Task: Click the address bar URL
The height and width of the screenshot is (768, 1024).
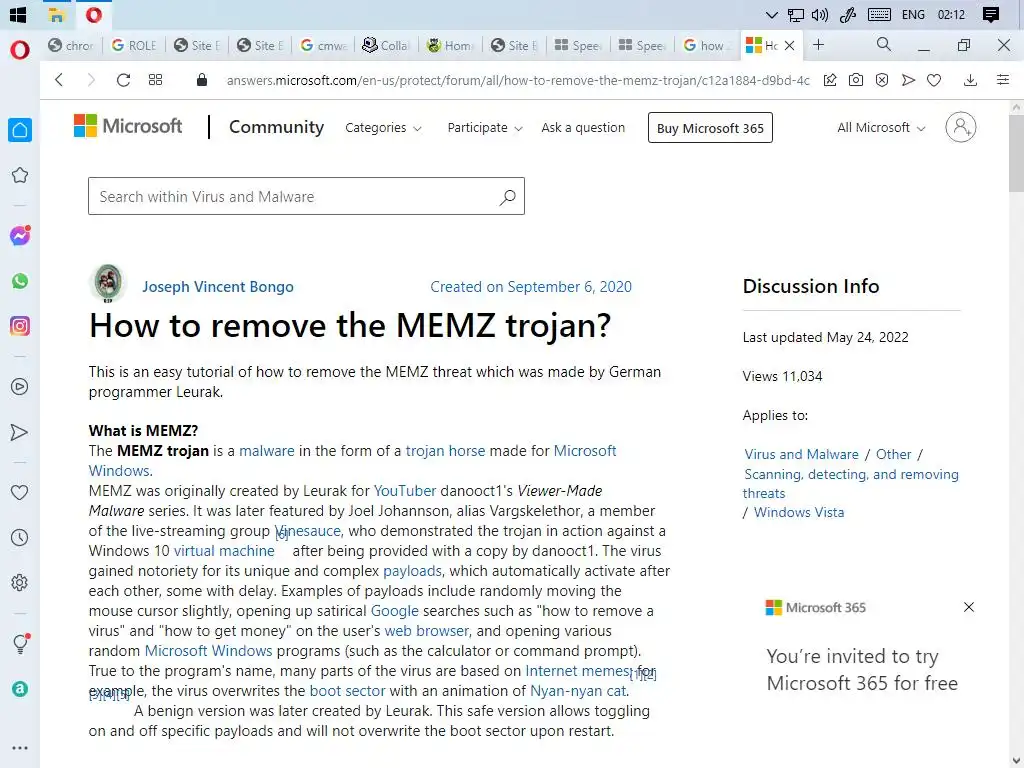Action: point(517,80)
